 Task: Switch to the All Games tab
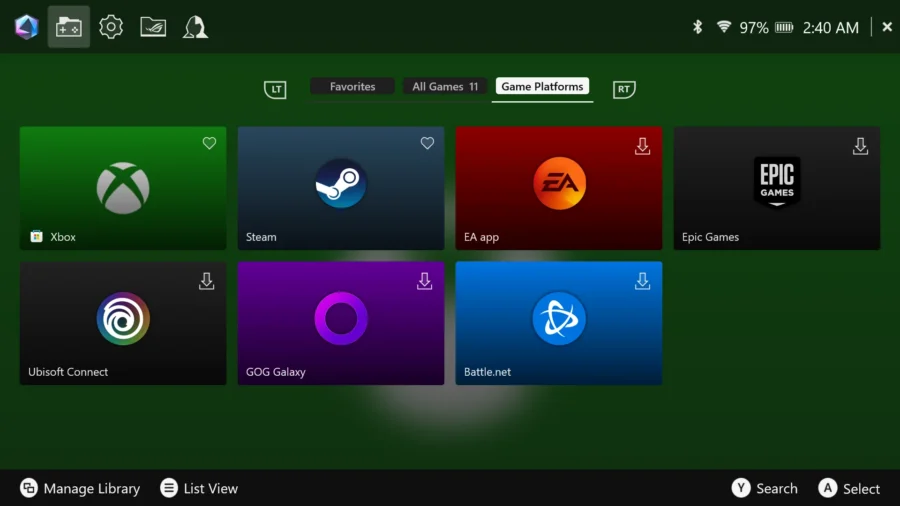pyautogui.click(x=445, y=87)
